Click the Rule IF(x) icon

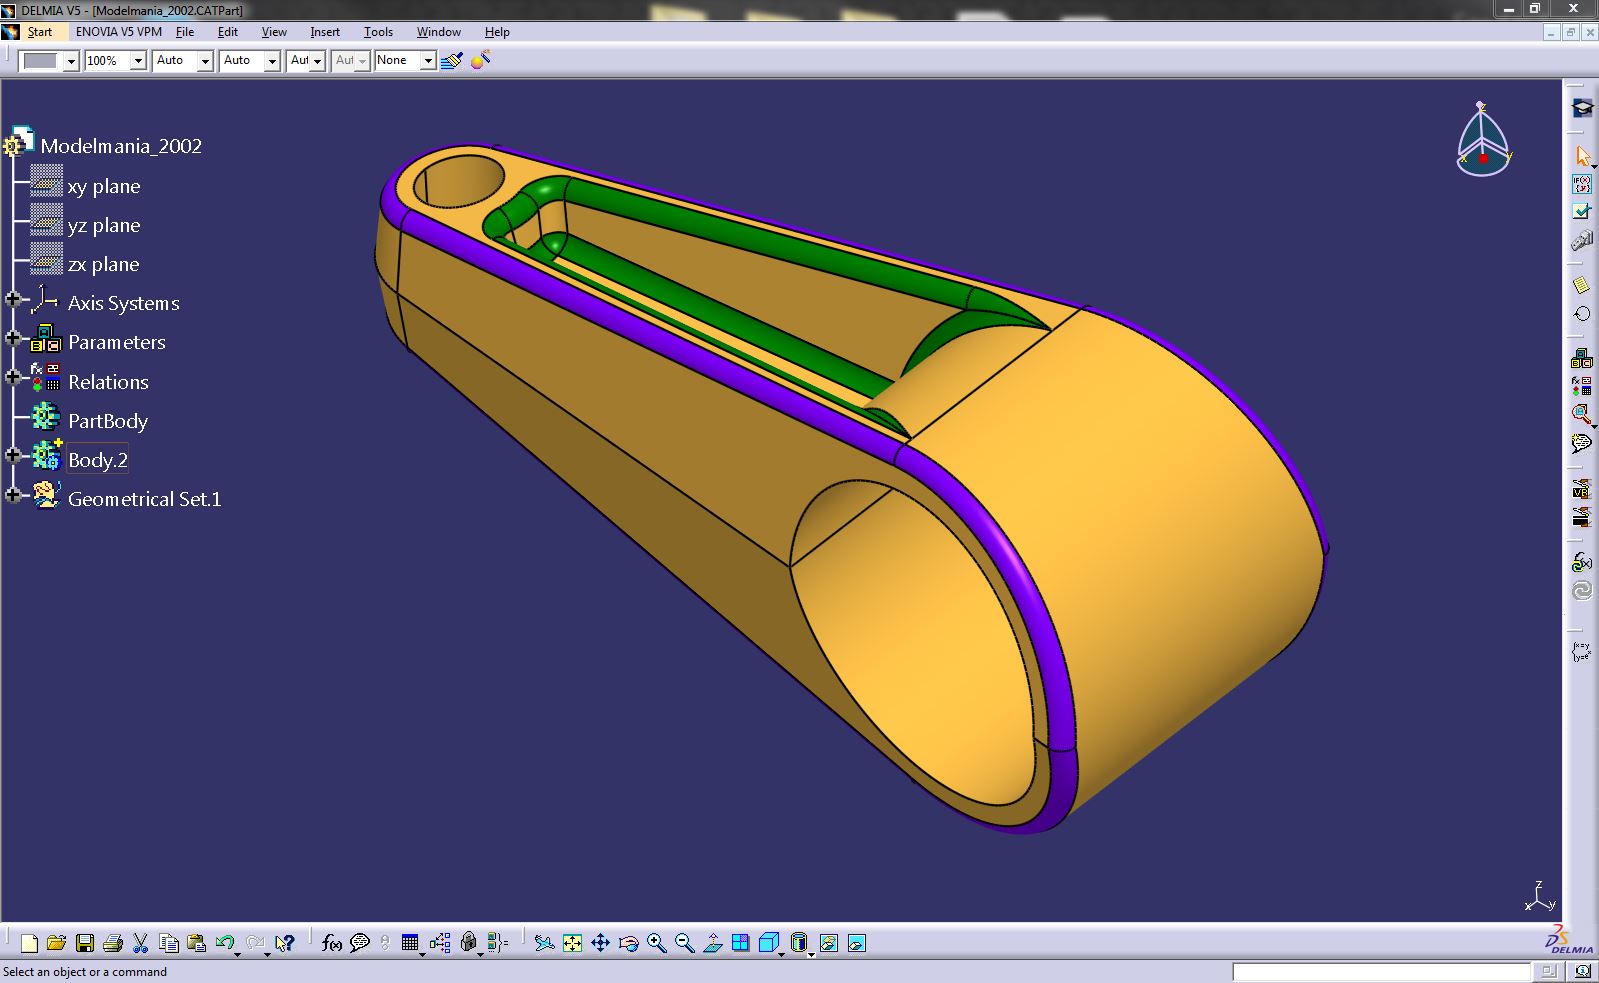pos(1581,184)
